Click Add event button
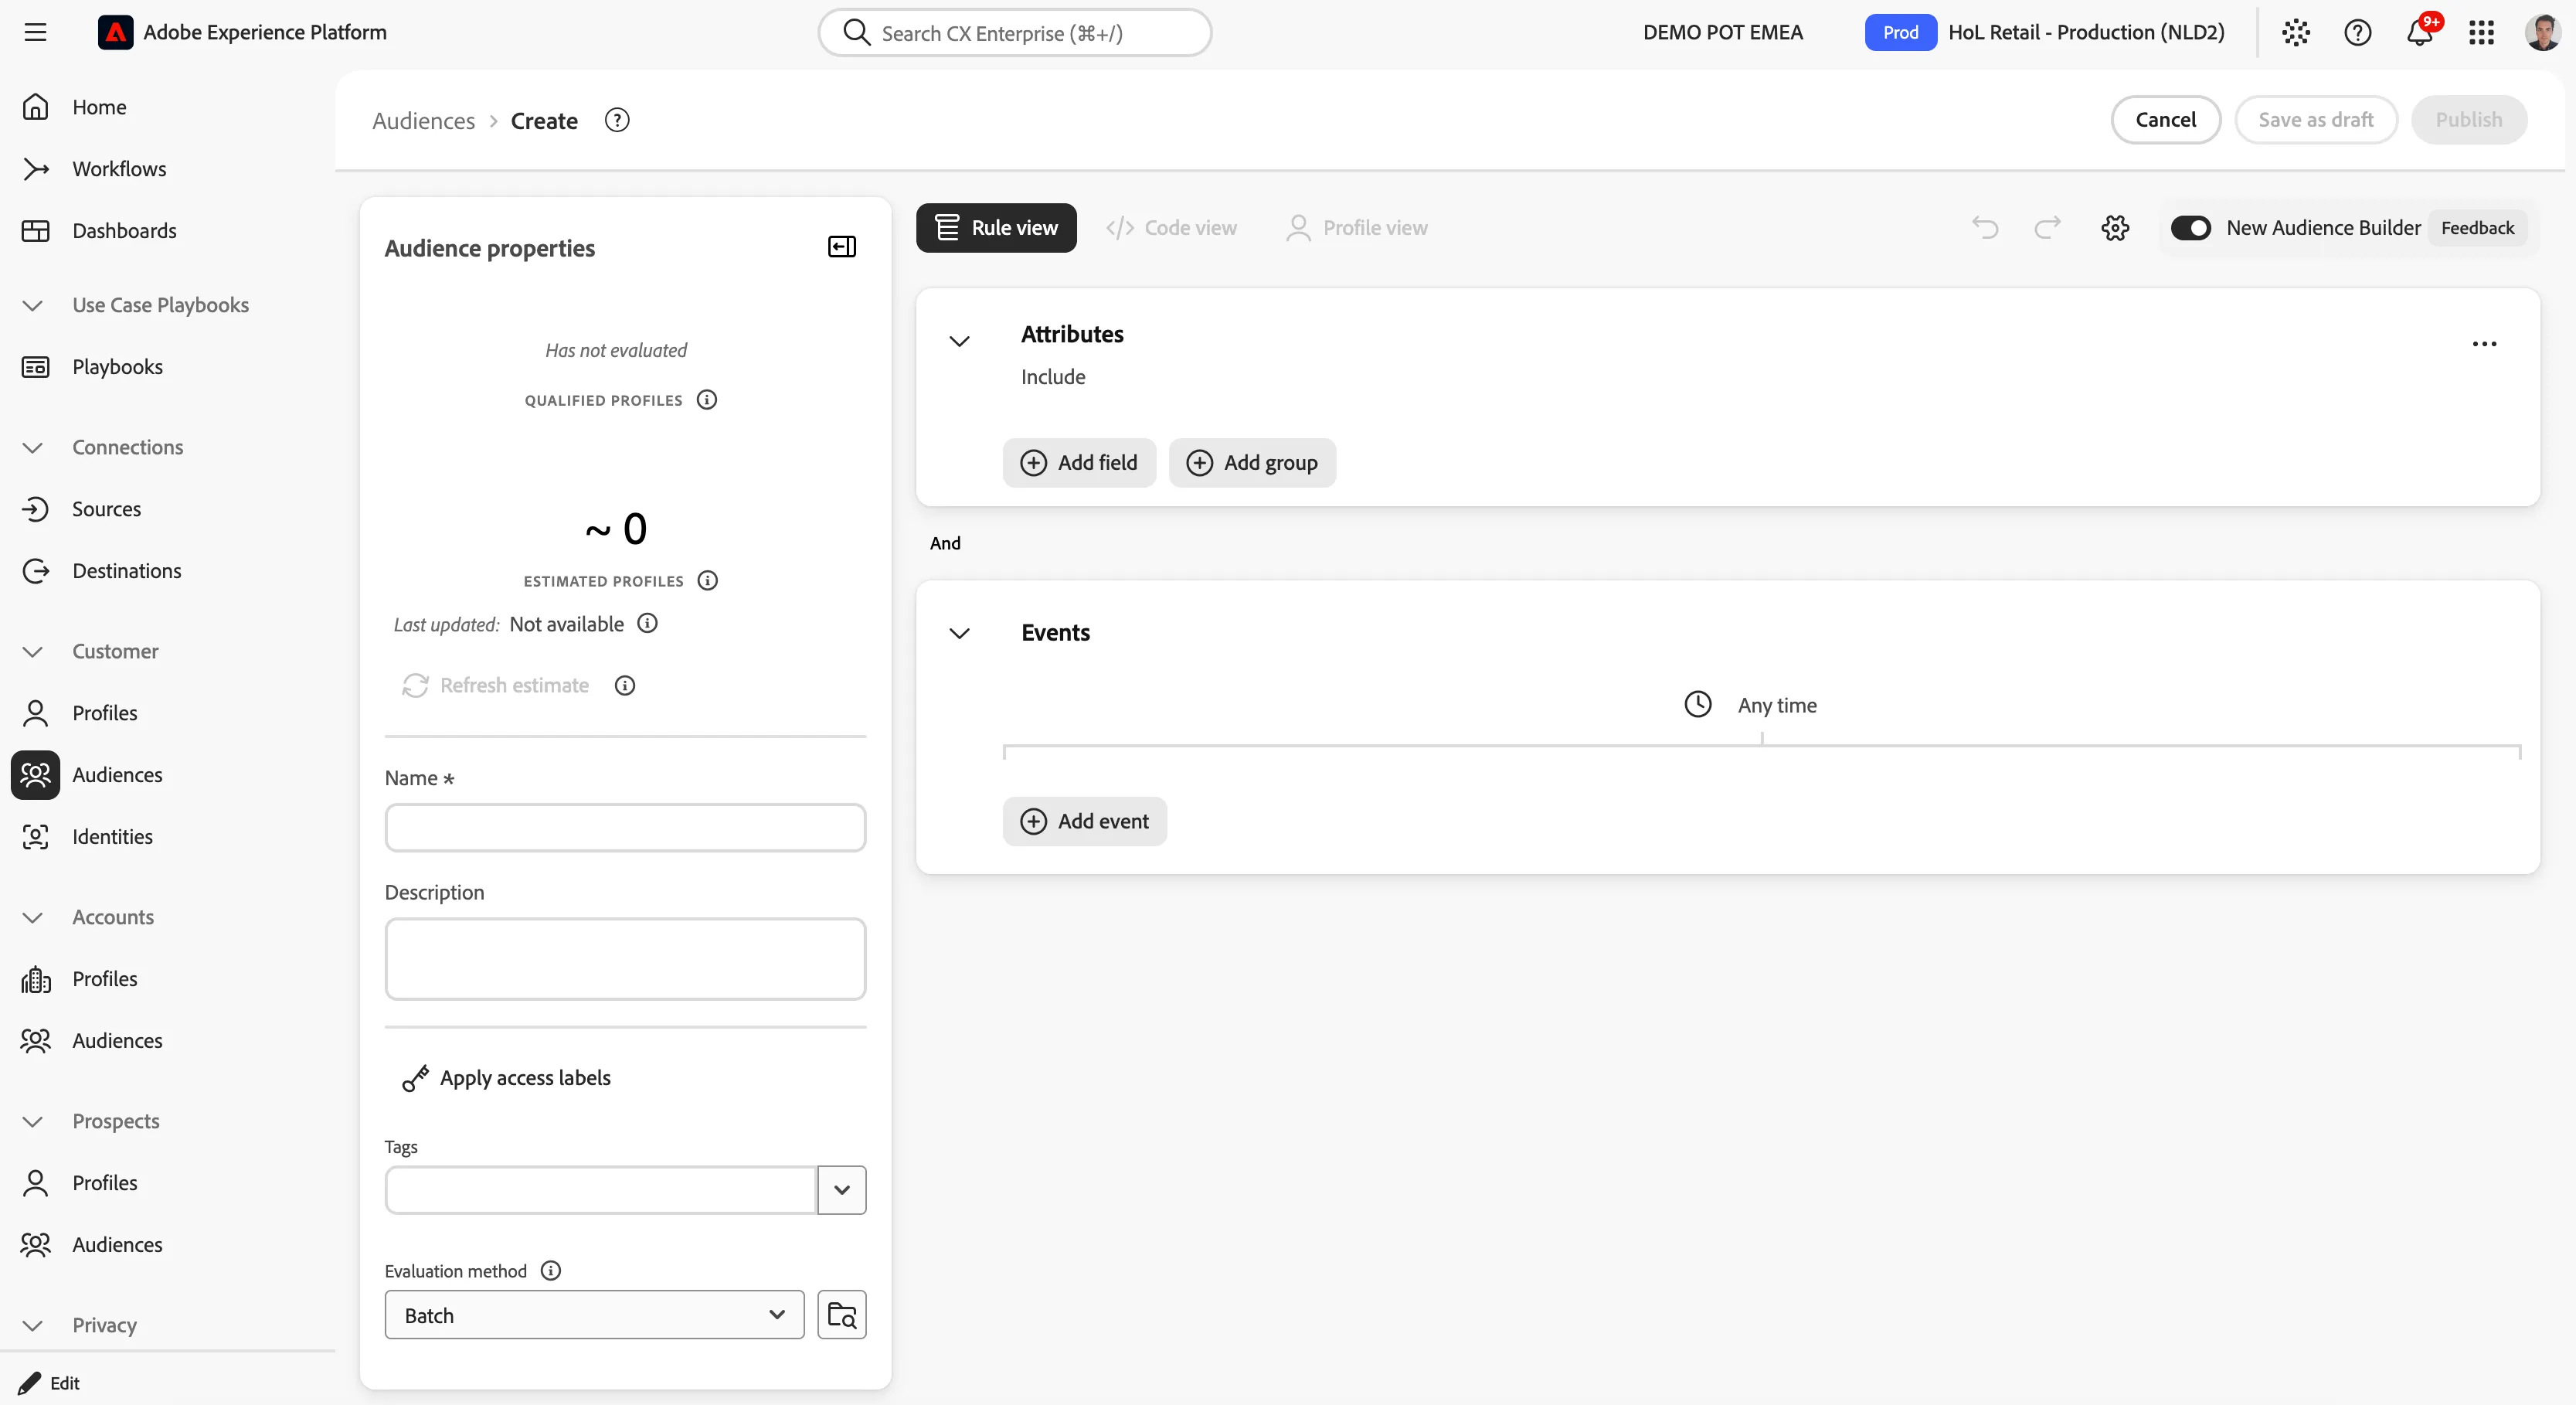The image size is (2576, 1405). tap(1085, 821)
